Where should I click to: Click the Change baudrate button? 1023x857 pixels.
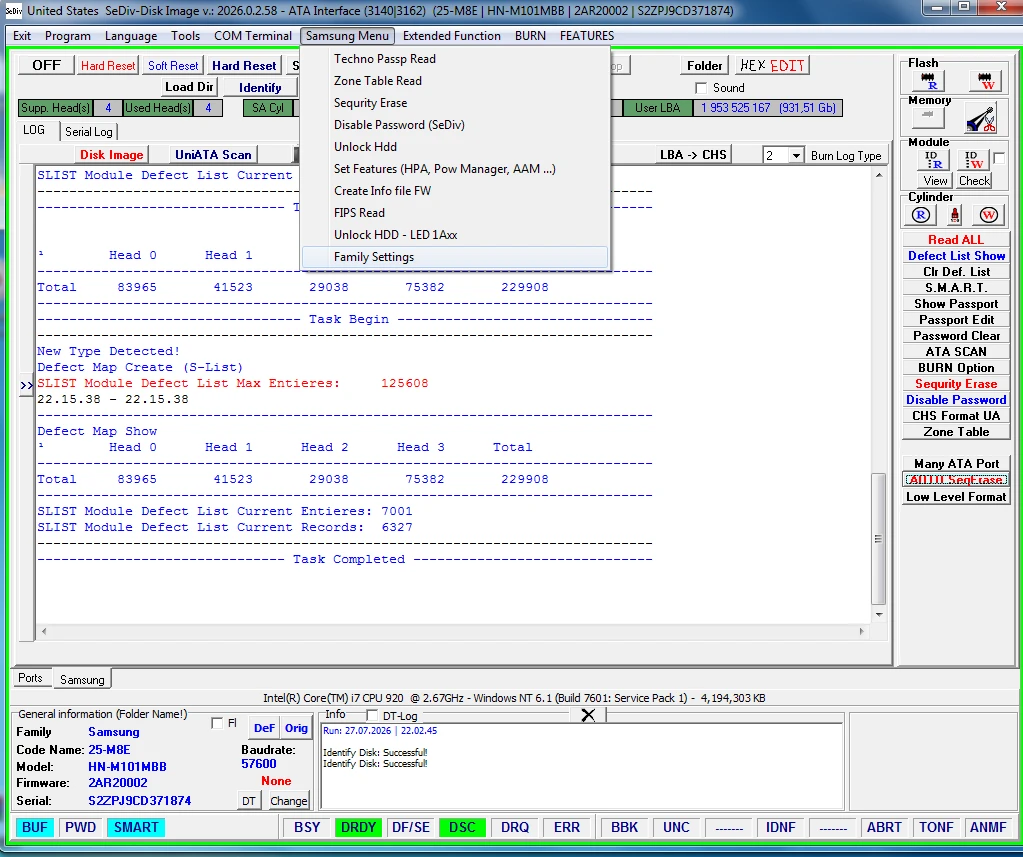[x=288, y=800]
